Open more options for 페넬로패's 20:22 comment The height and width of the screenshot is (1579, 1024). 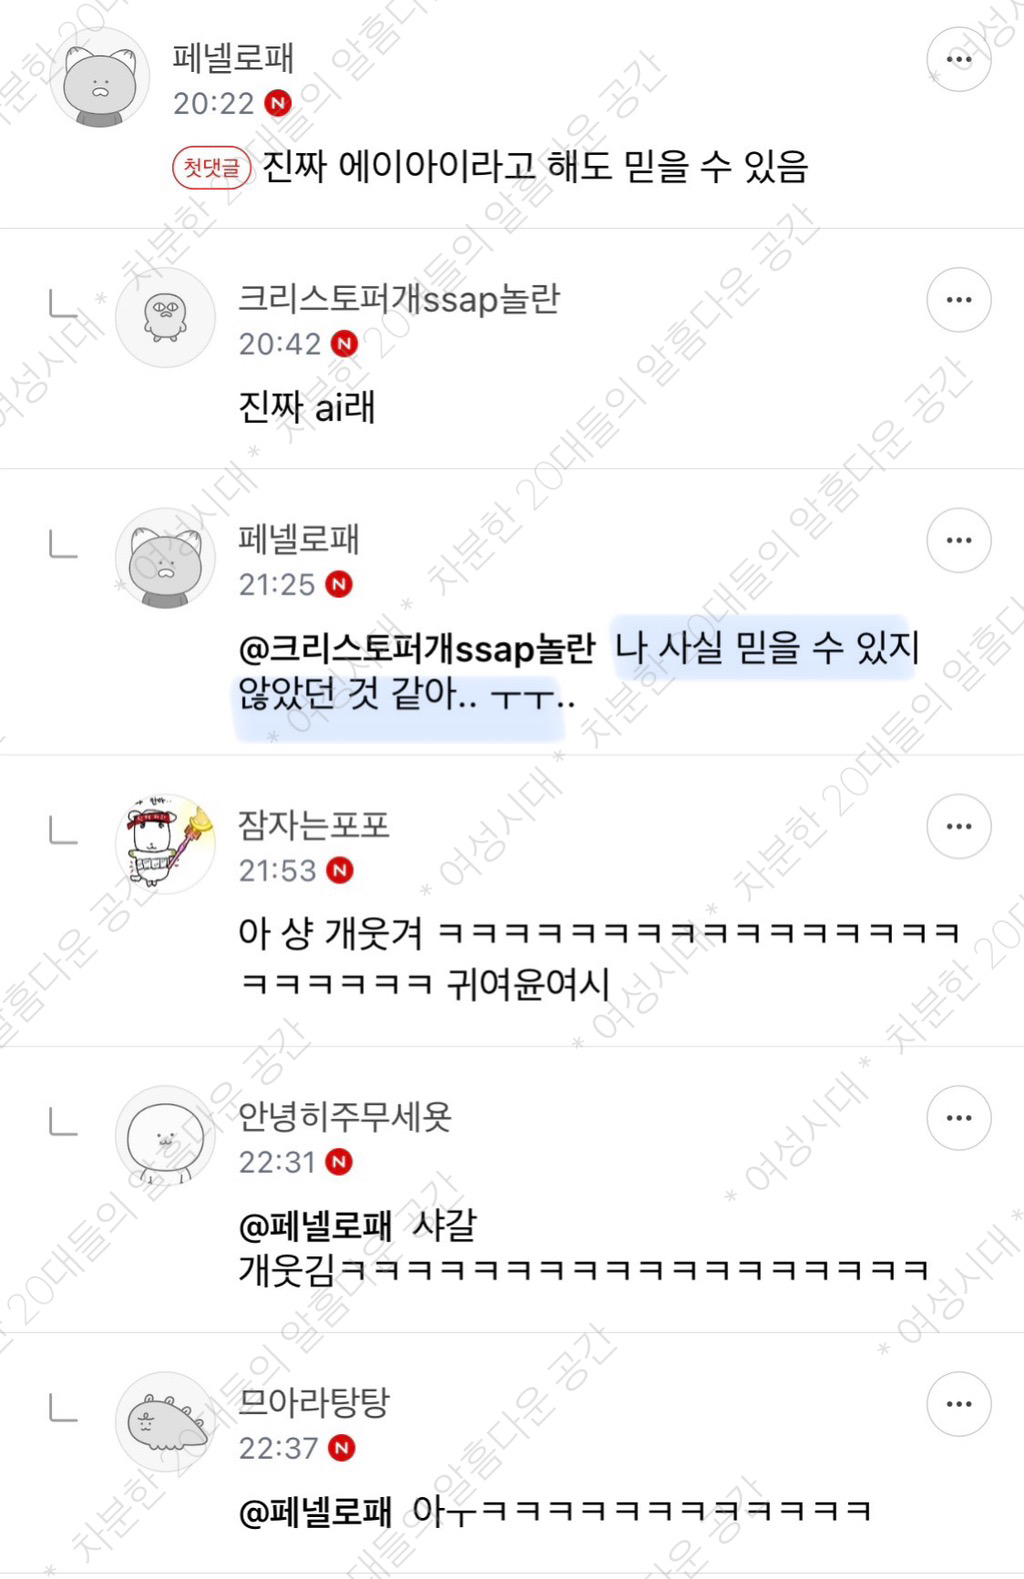[x=959, y=60]
